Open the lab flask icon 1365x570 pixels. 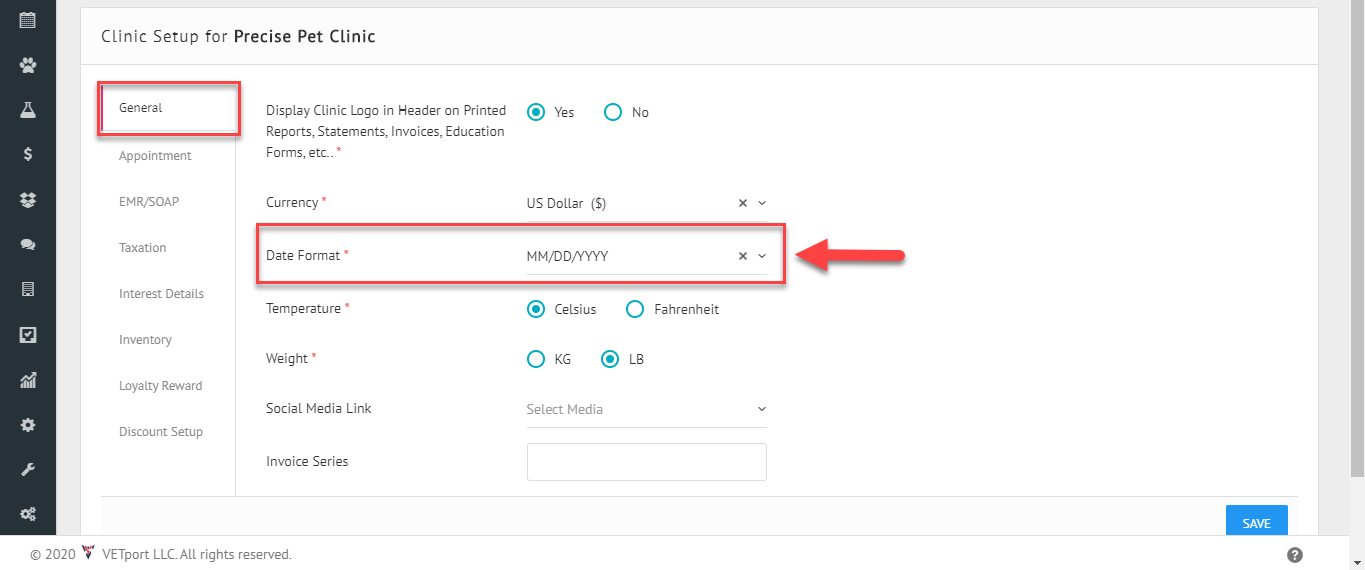28,110
